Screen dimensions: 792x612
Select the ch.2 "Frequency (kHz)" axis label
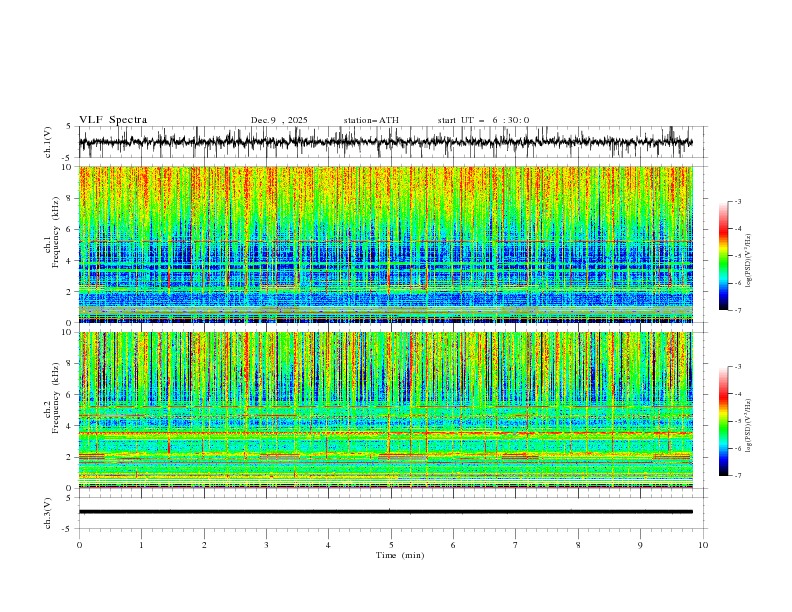[x=55, y=398]
